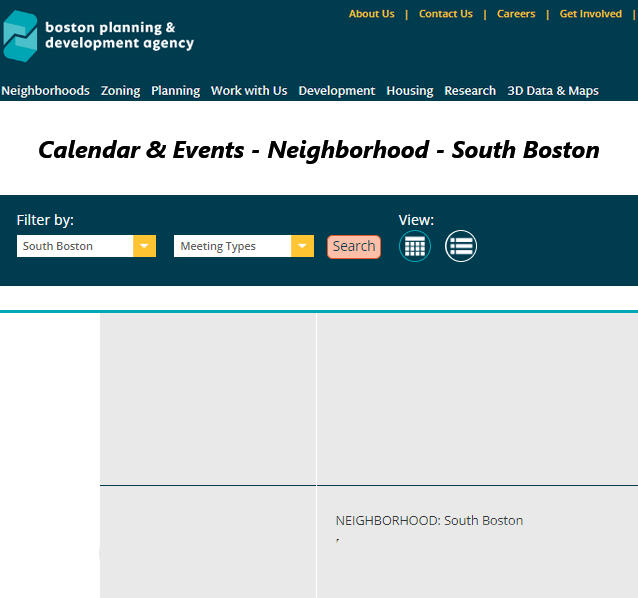This screenshot has width=638, height=598.
Task: Open the Get Involved link
Action: click(590, 14)
